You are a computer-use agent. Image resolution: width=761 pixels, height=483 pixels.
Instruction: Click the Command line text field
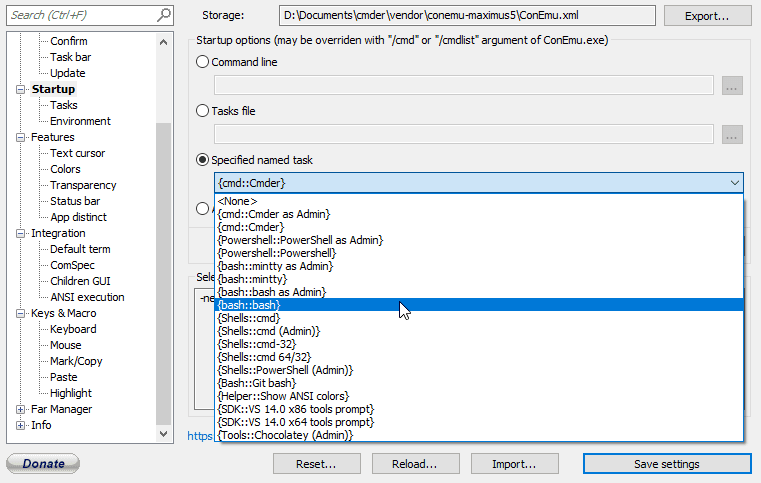pyautogui.click(x=463, y=85)
